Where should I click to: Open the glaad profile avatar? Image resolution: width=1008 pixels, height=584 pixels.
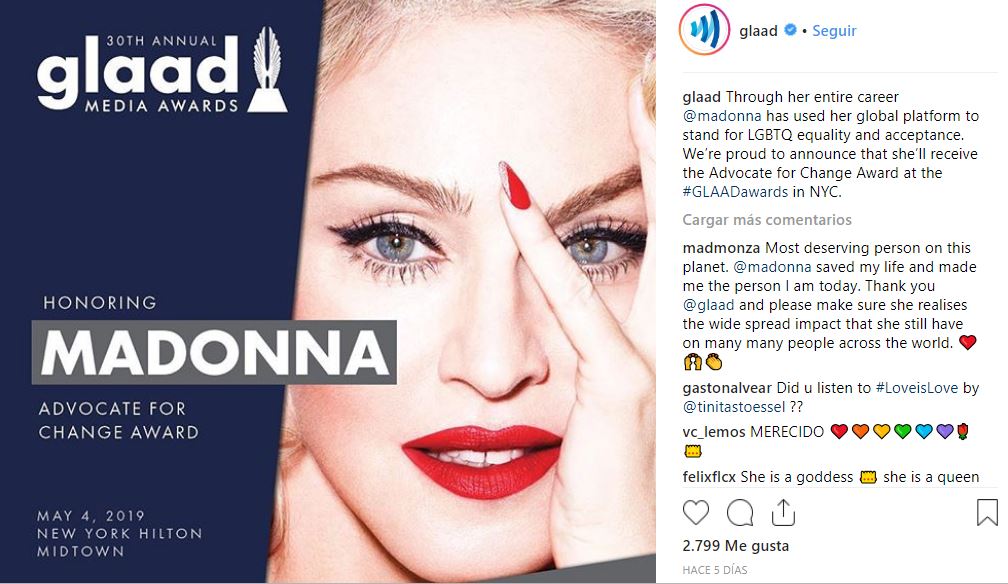[x=704, y=30]
